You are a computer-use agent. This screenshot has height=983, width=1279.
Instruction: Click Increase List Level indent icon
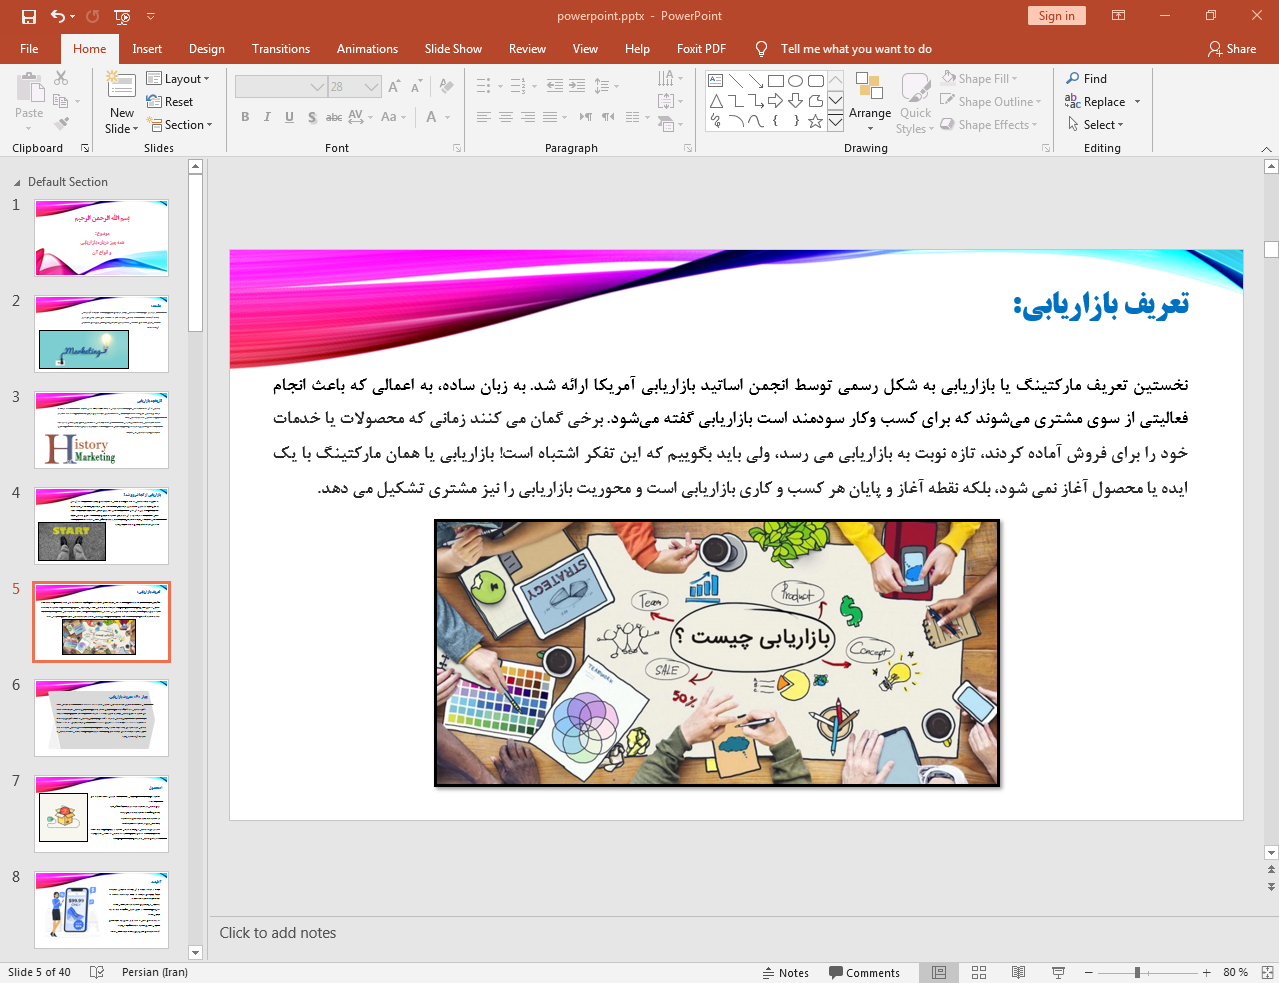(x=577, y=86)
